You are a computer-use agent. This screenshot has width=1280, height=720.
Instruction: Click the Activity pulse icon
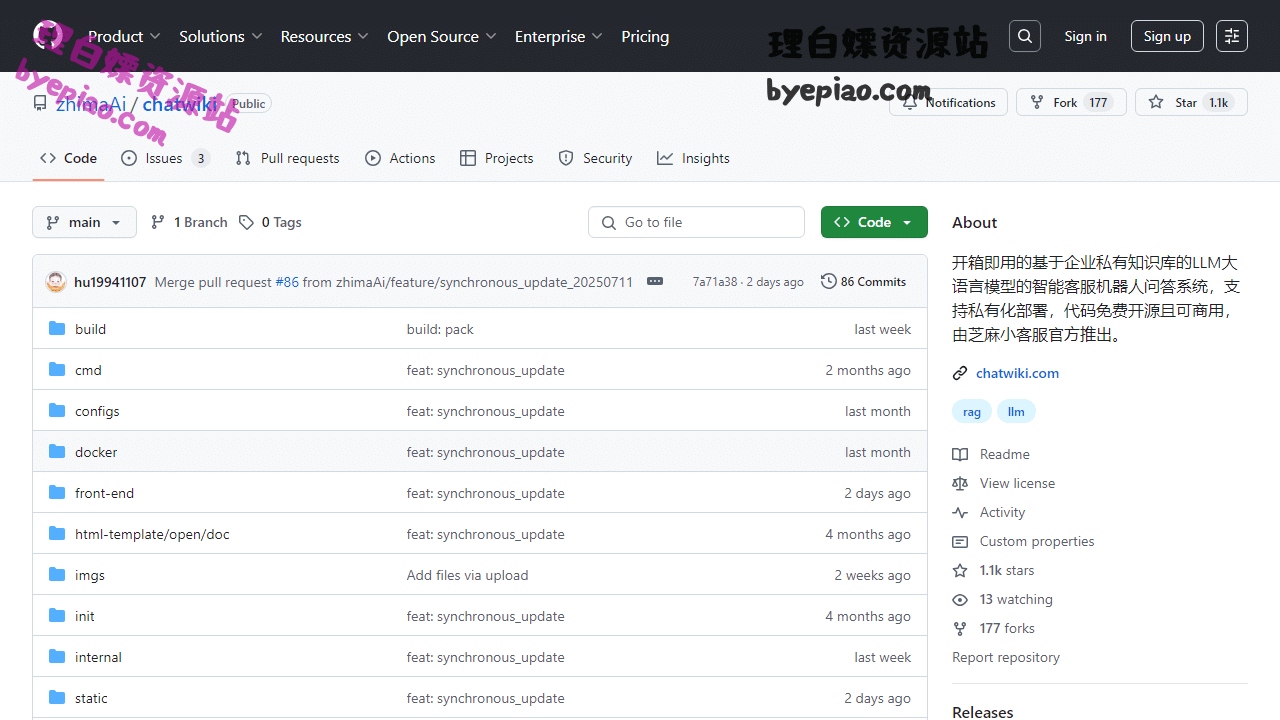click(x=960, y=512)
